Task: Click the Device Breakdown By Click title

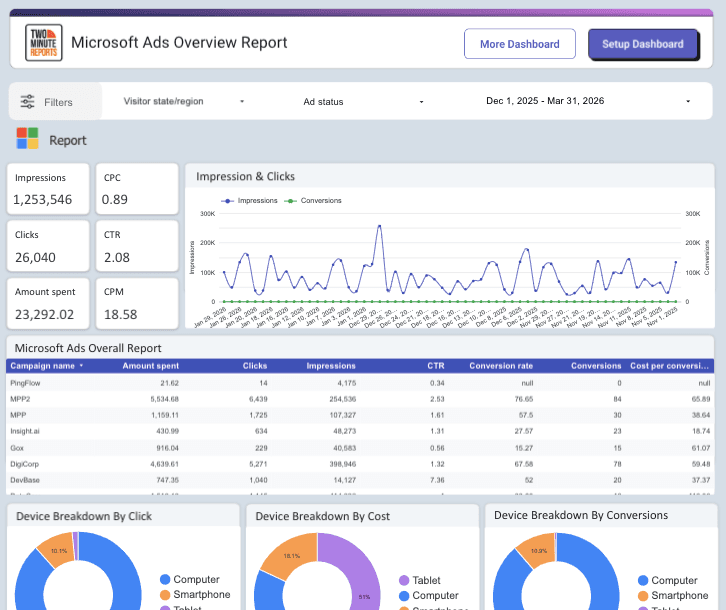Action: [x=84, y=516]
